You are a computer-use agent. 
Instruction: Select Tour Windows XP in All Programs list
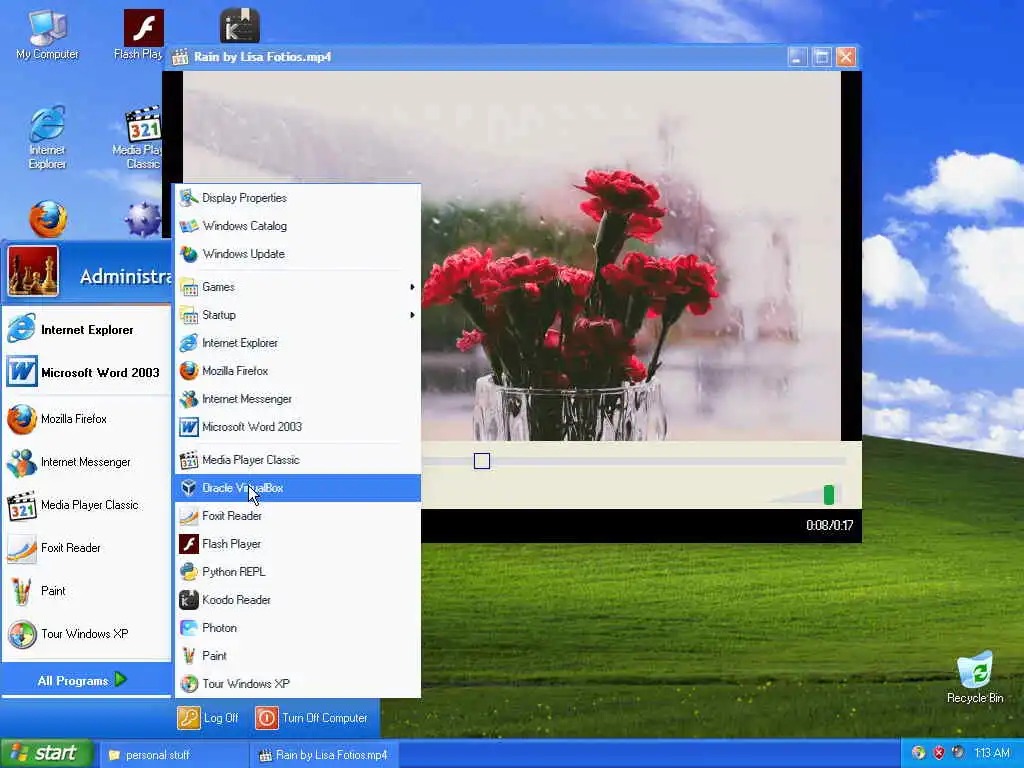click(x=298, y=684)
